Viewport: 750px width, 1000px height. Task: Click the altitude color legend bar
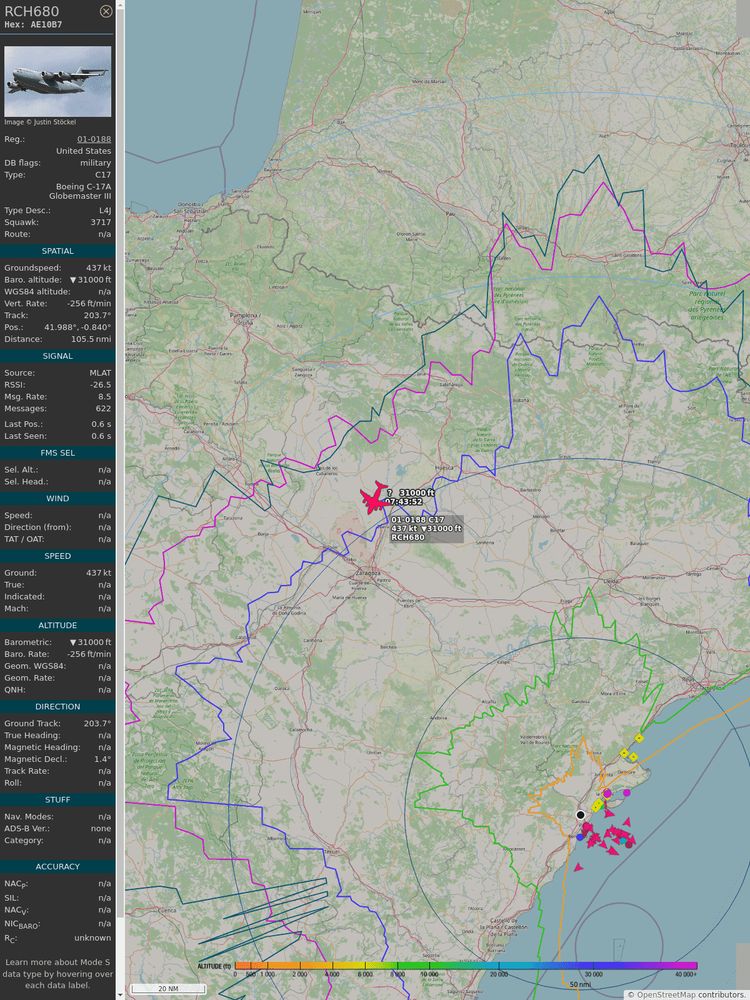(x=466, y=967)
